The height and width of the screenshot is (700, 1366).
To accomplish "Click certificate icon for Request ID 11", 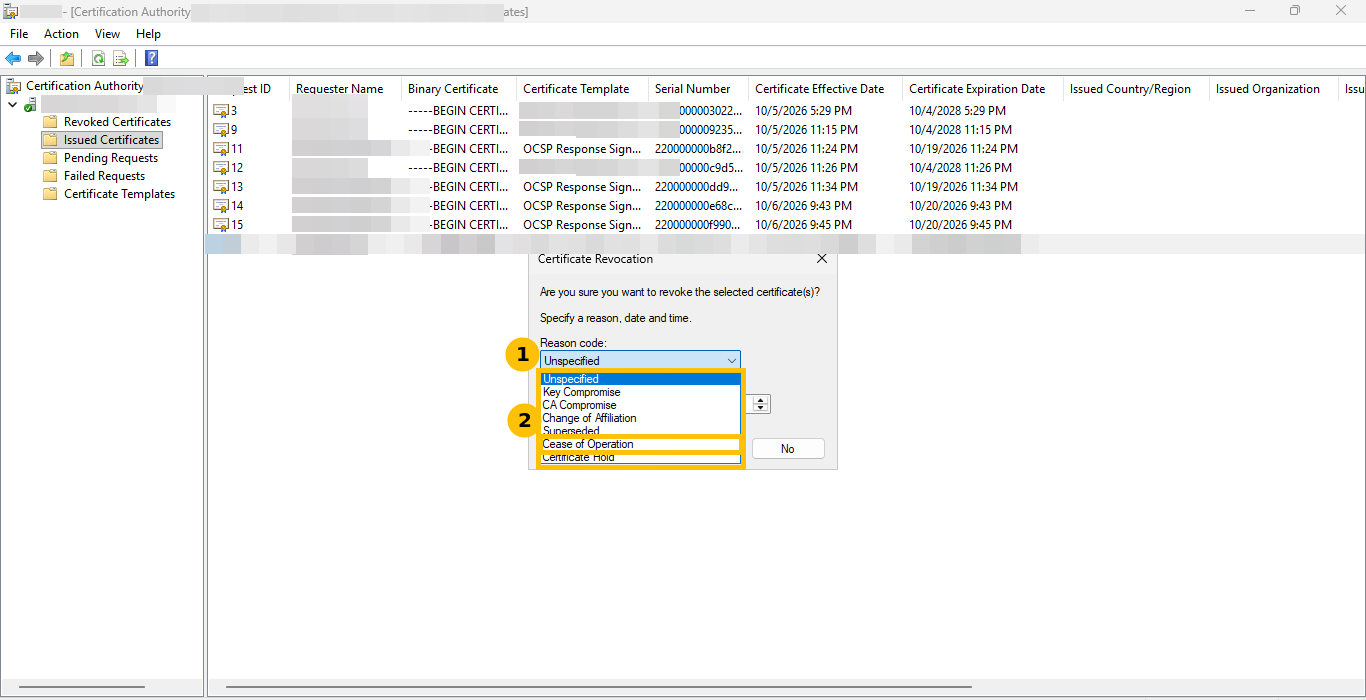I will 221,148.
